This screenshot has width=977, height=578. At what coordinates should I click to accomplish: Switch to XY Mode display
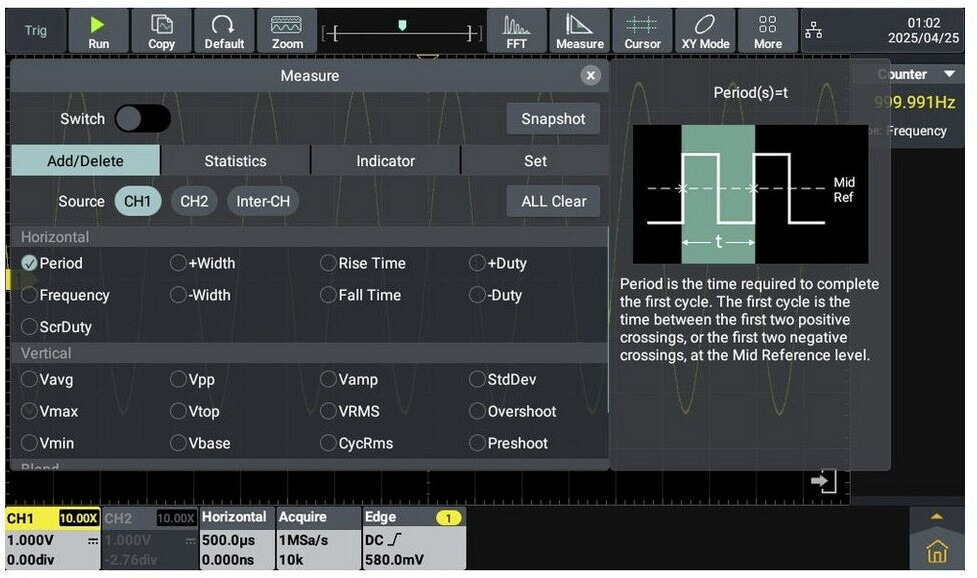705,30
